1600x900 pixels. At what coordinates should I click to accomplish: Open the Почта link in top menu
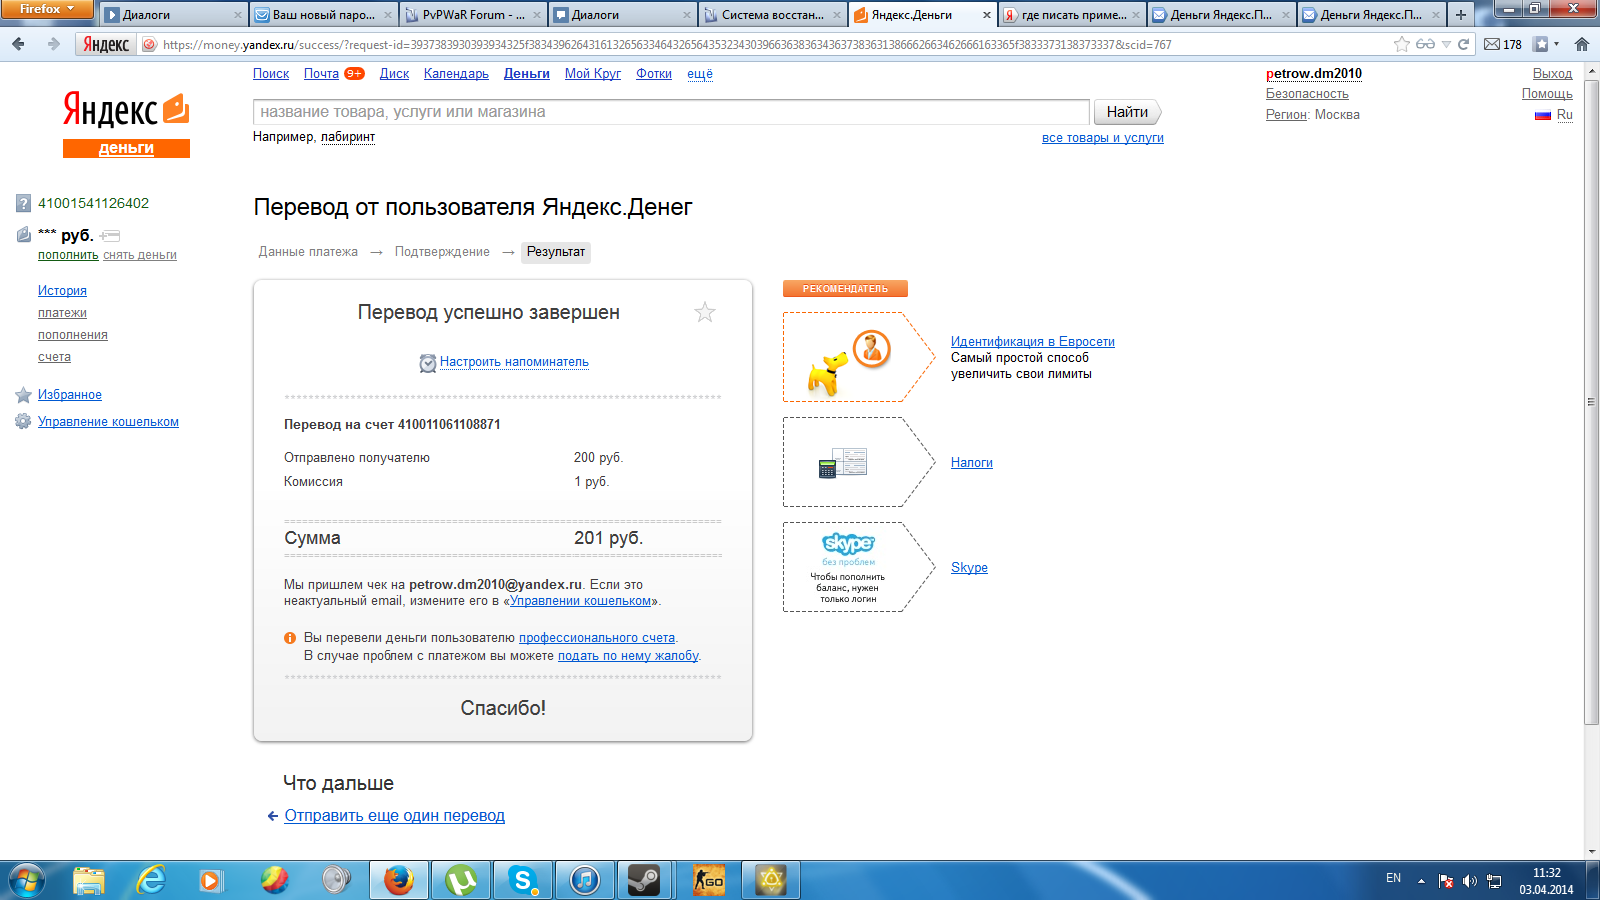coord(321,74)
